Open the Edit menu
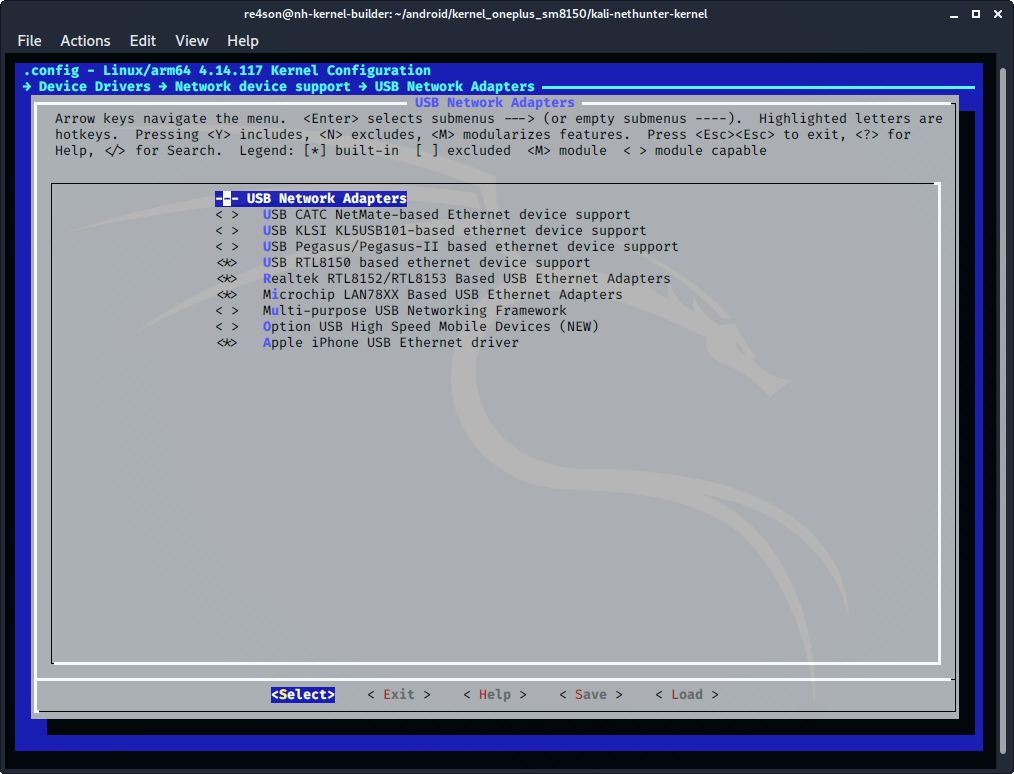 pos(143,41)
